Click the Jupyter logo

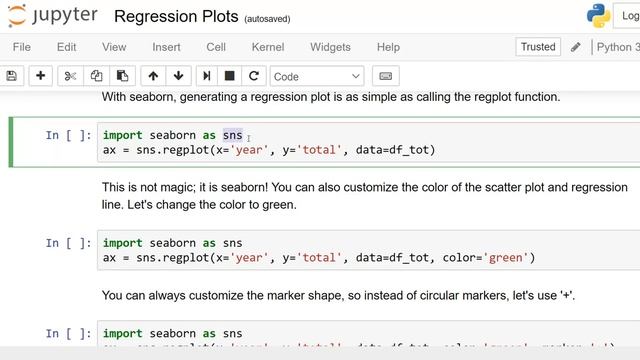pos(52,16)
